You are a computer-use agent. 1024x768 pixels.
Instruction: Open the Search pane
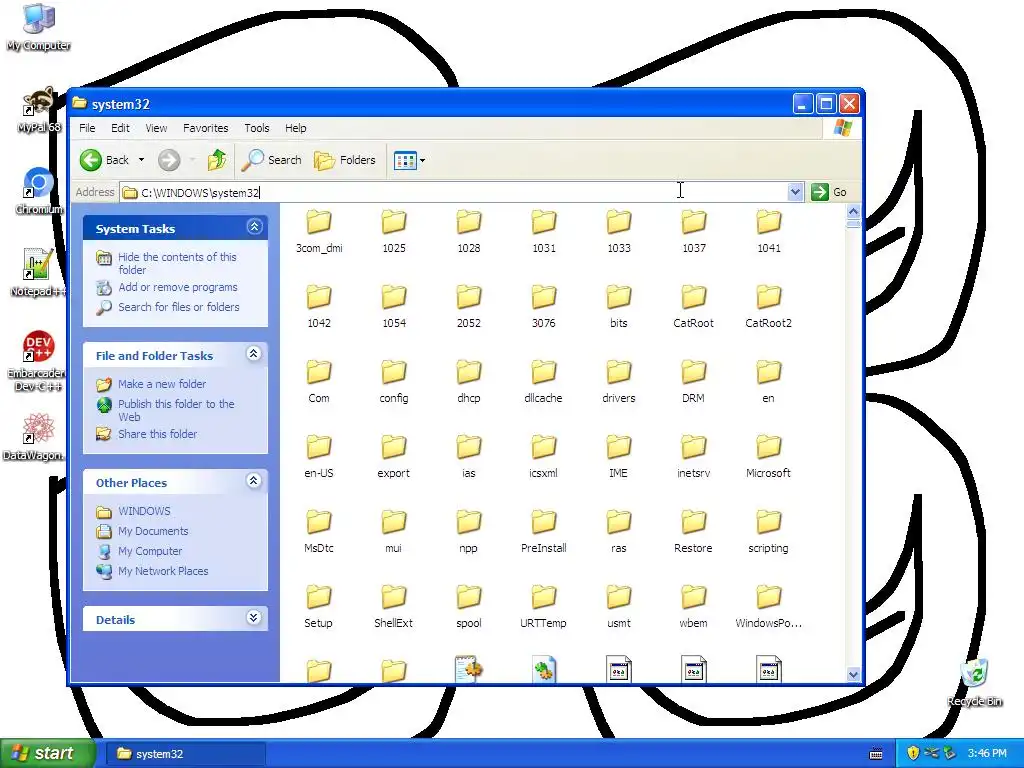271,160
